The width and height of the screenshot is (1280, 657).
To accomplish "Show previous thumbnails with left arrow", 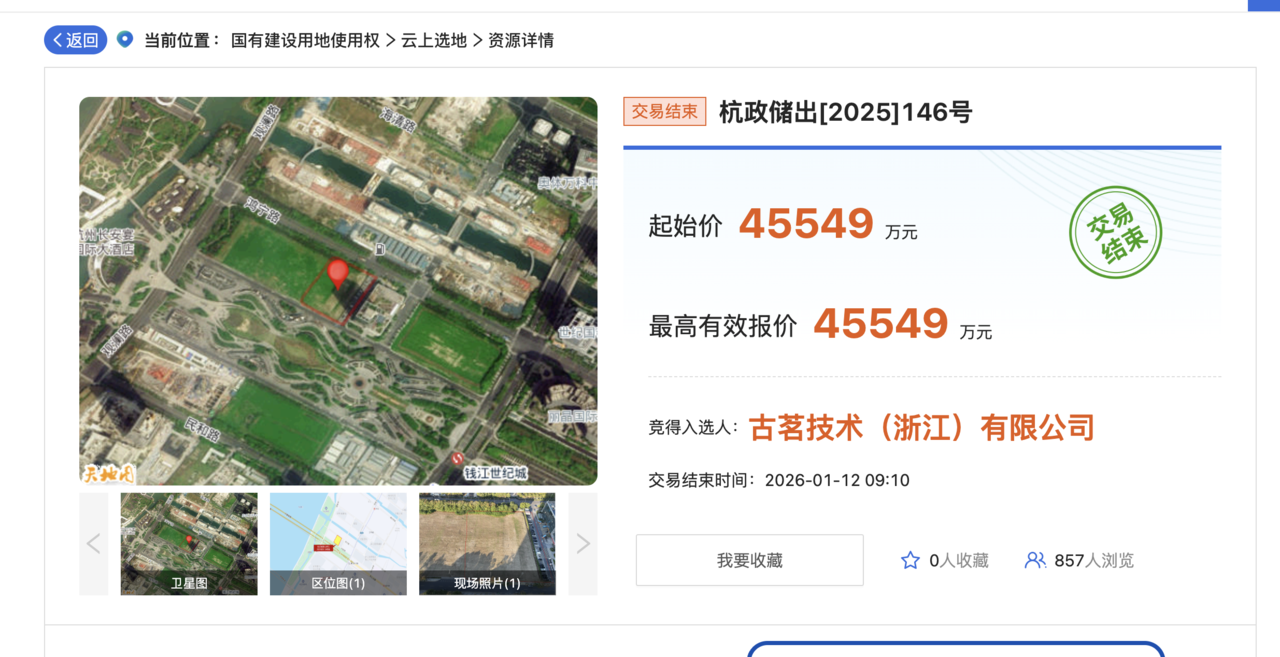I will [94, 544].
